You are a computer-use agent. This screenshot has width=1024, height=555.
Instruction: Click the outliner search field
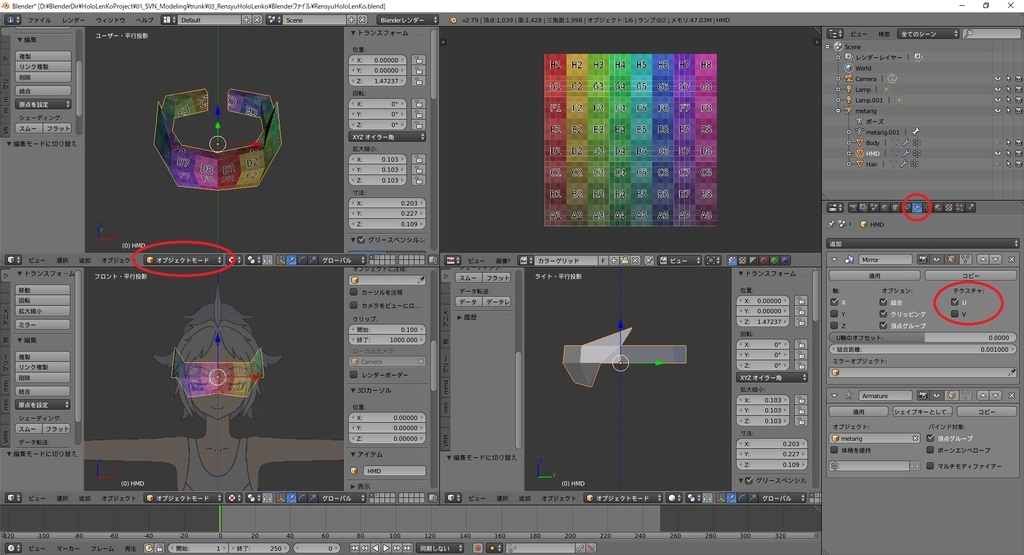click(992, 34)
